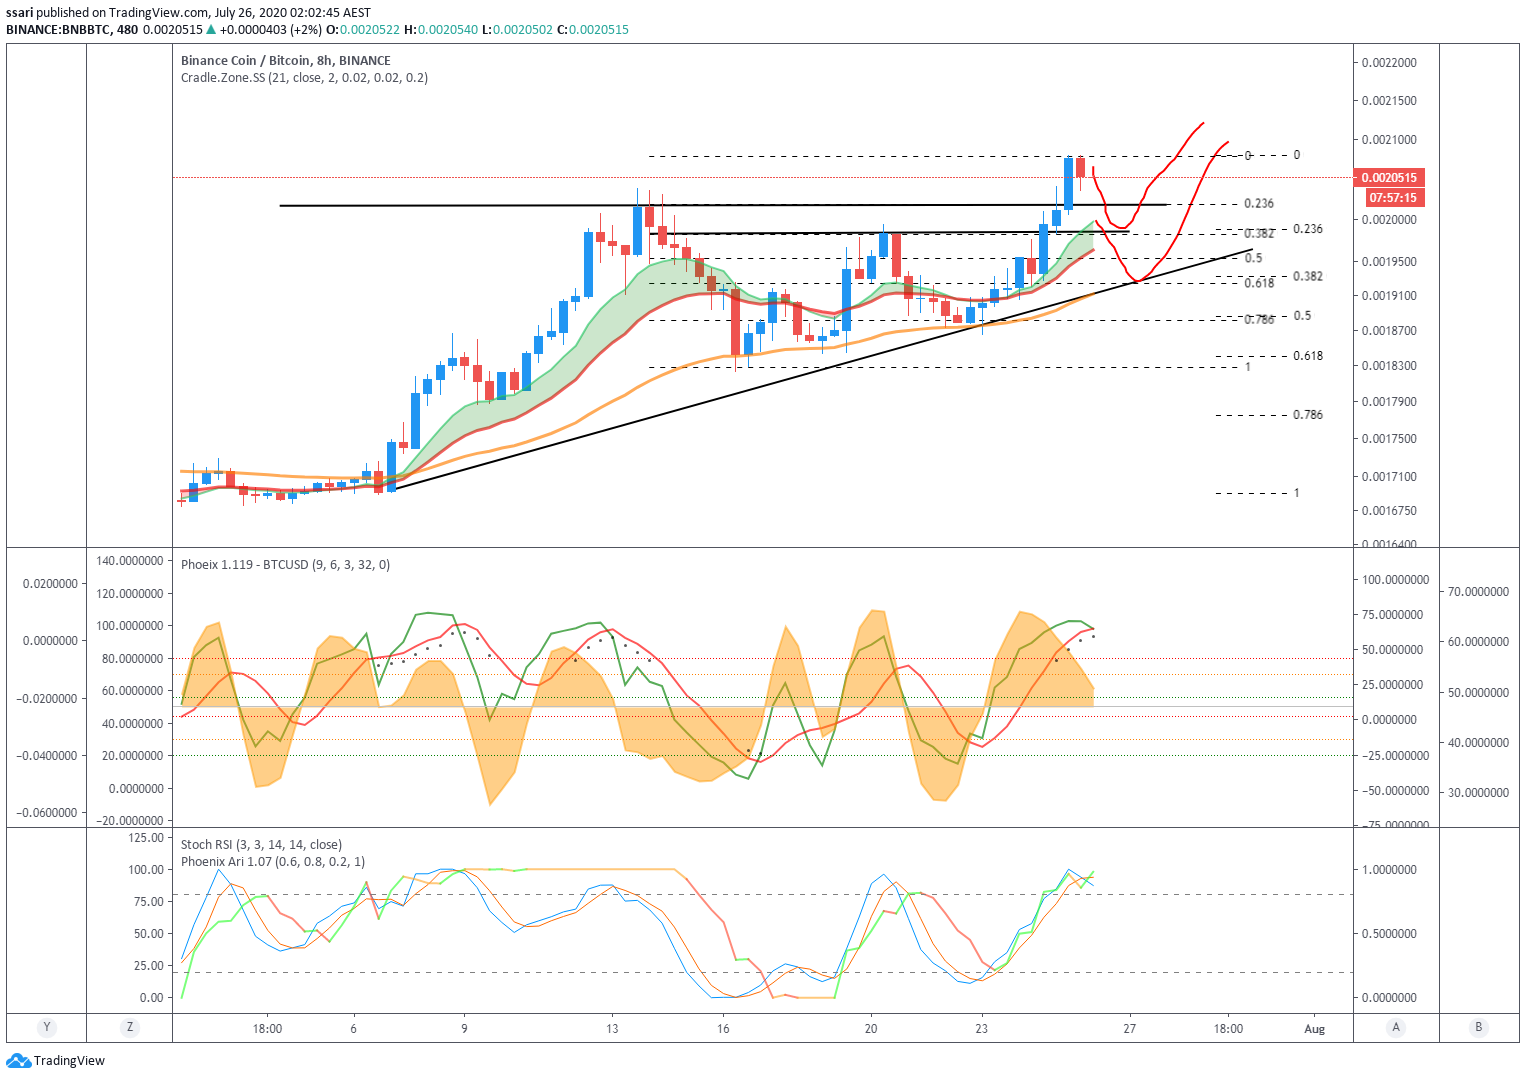Click the Phoenix Ari 1.07 indicator legend

[x=273, y=862]
